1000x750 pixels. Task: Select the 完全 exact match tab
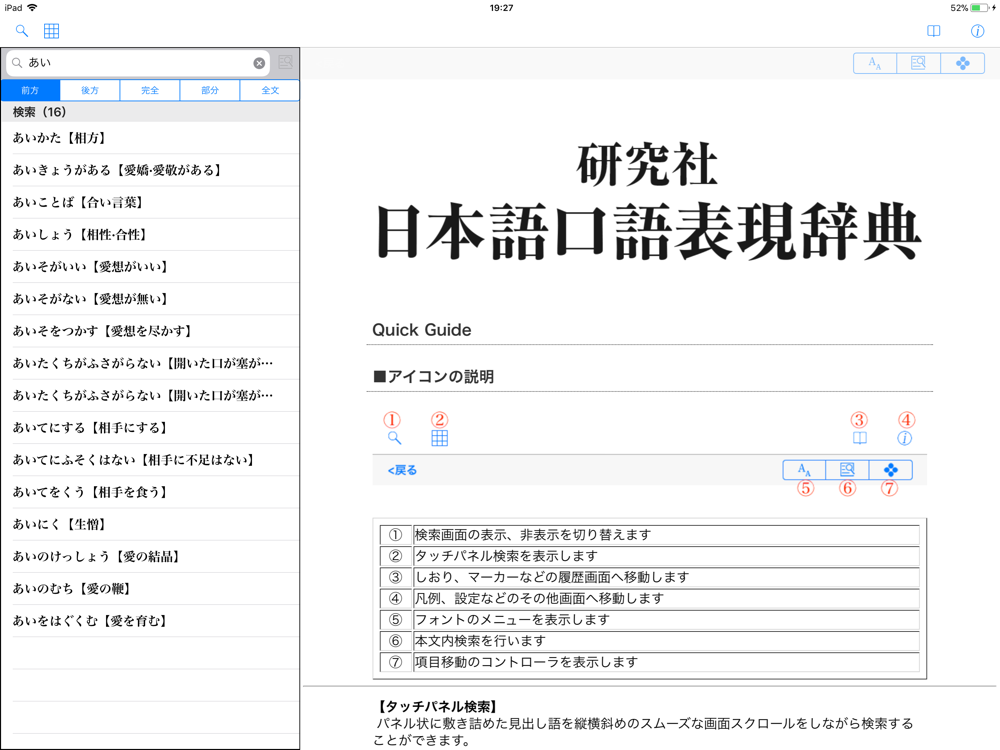coord(150,91)
